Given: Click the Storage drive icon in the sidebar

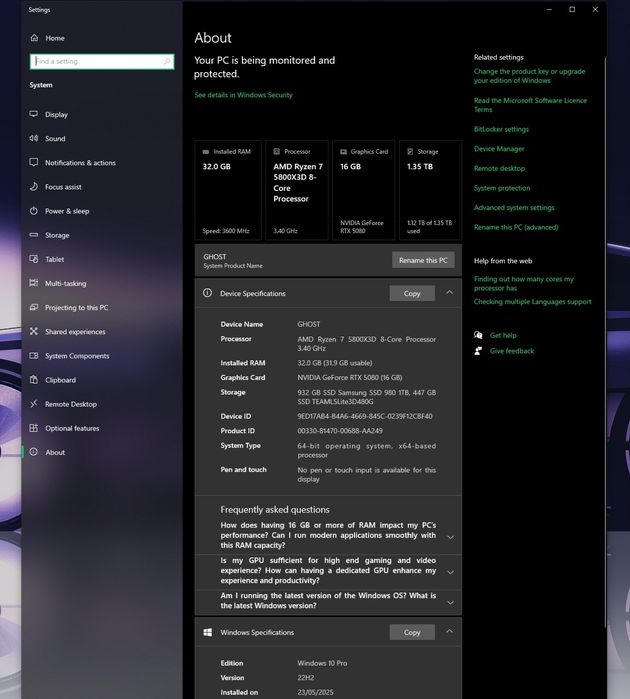Looking at the screenshot, I should tap(33, 234).
